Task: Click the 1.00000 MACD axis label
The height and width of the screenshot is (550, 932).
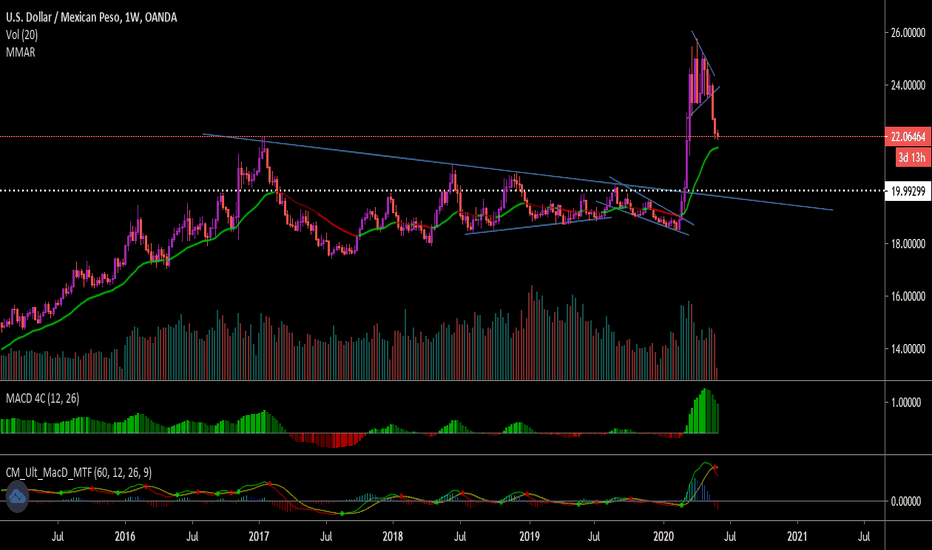Action: click(x=906, y=403)
